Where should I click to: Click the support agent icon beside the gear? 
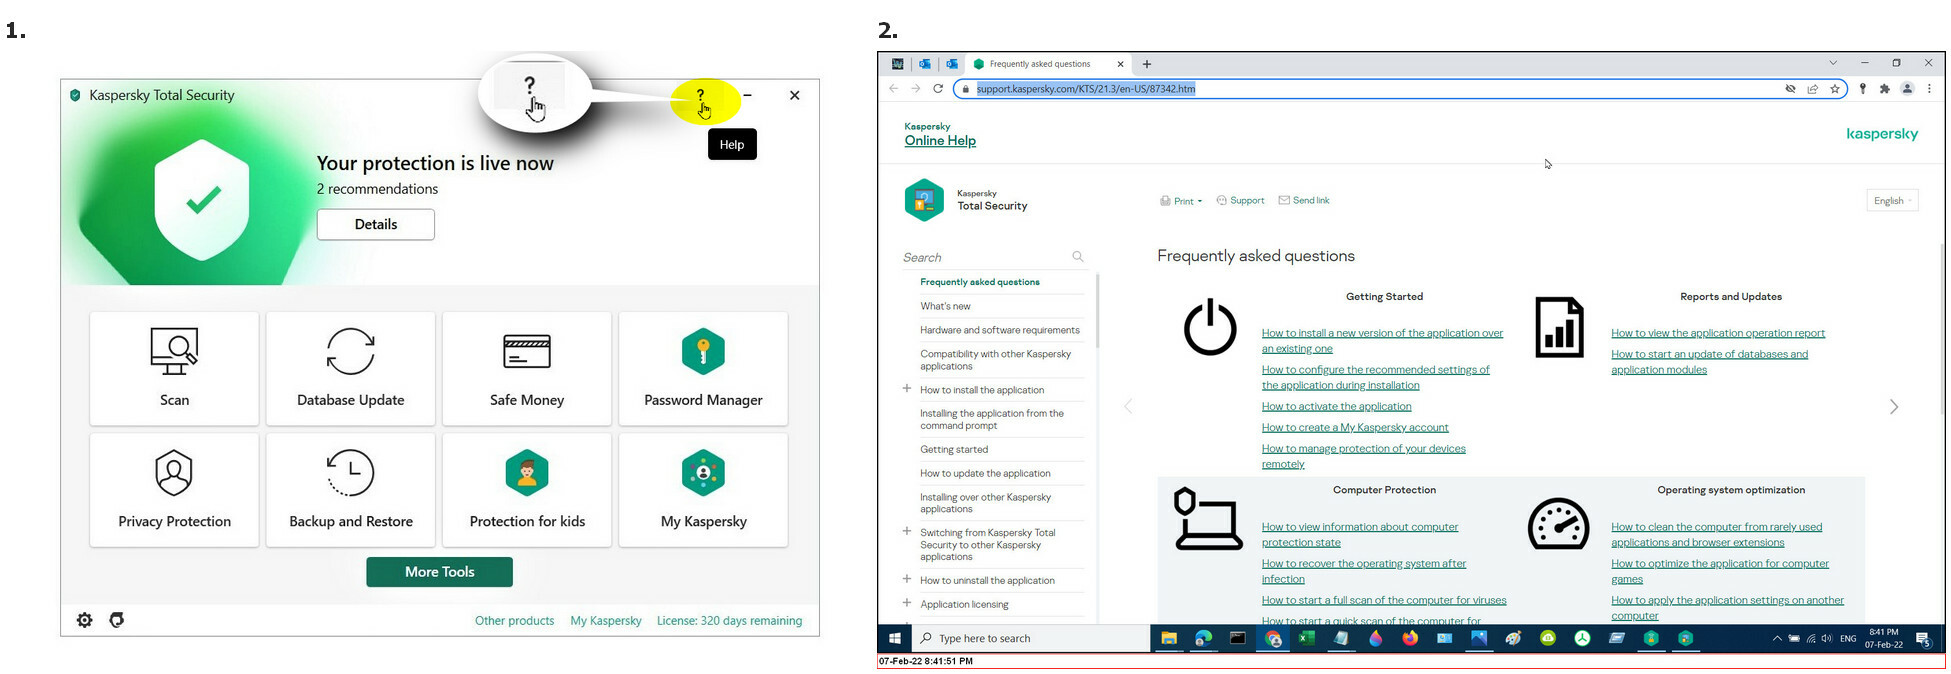117,620
